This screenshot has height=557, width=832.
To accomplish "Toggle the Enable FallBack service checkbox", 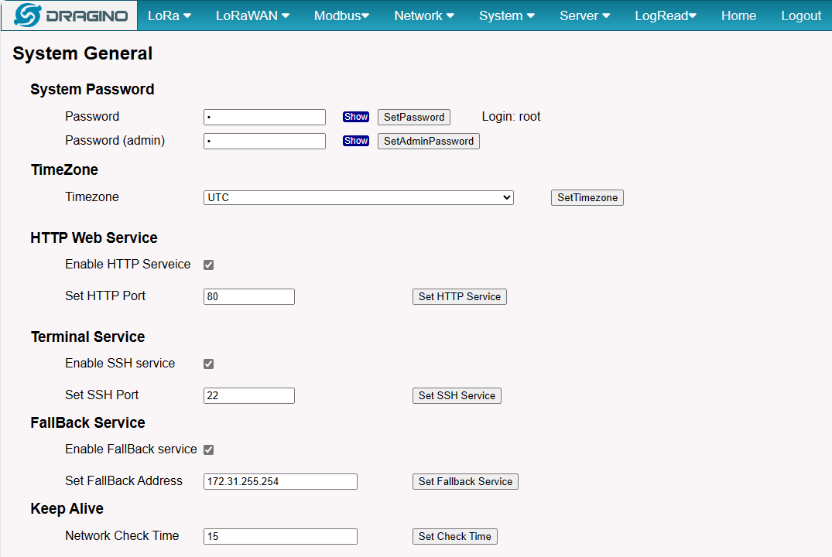I will pos(209,450).
